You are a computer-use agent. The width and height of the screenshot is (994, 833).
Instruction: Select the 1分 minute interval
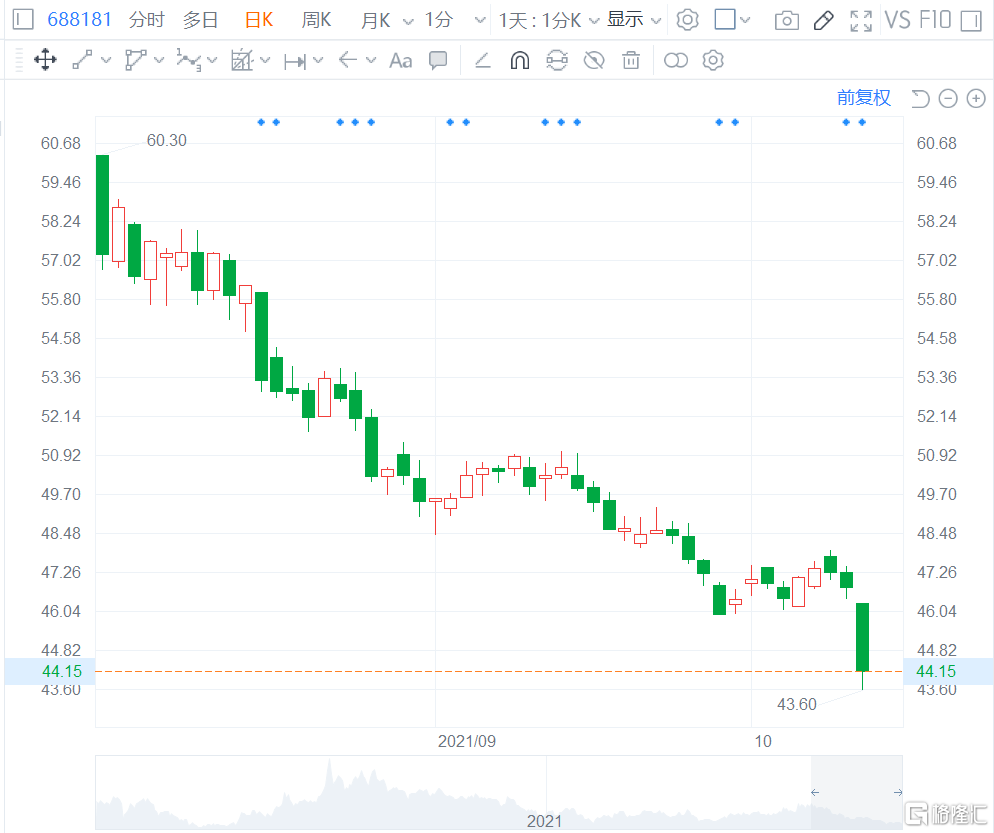[439, 20]
